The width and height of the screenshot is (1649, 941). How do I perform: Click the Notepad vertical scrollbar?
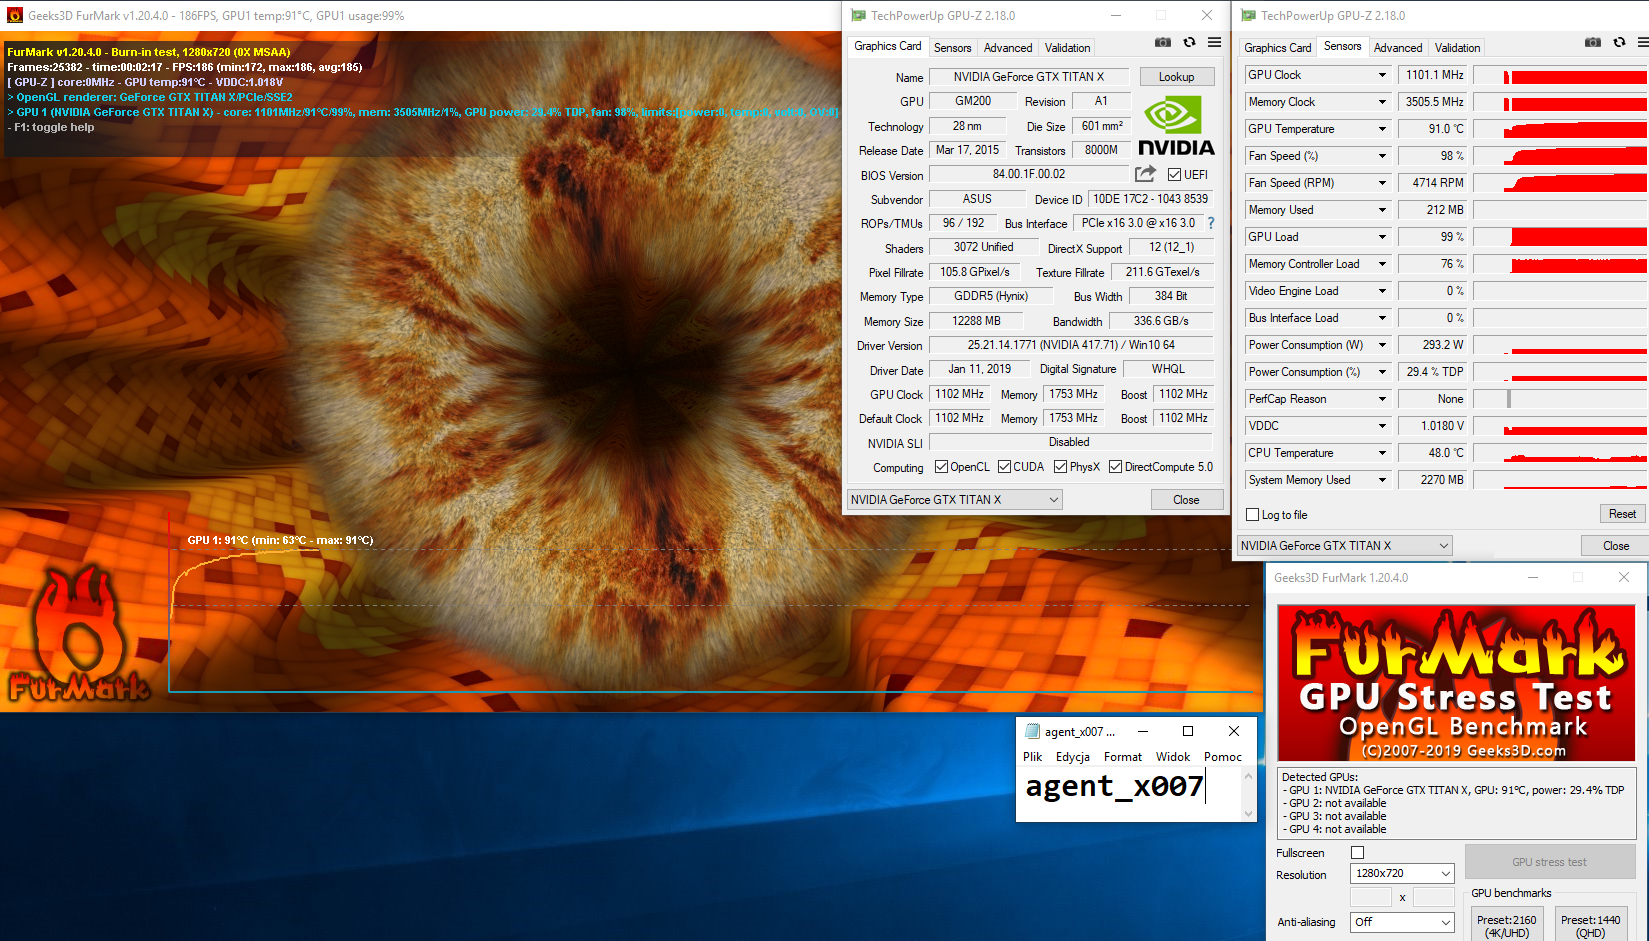(1248, 795)
